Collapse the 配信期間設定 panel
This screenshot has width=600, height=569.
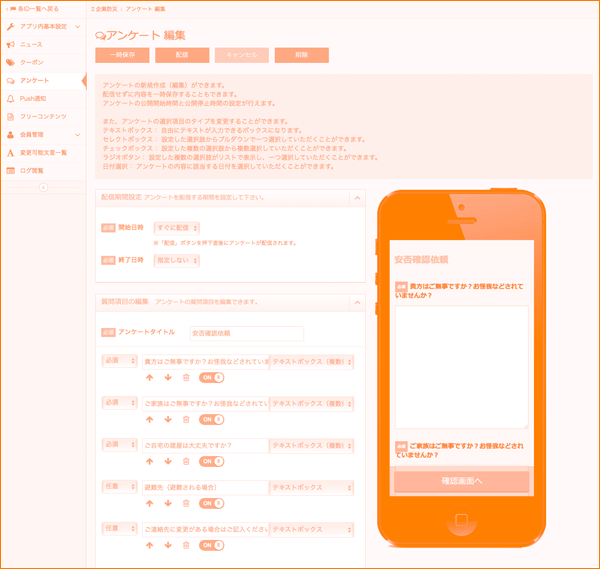click(356, 199)
